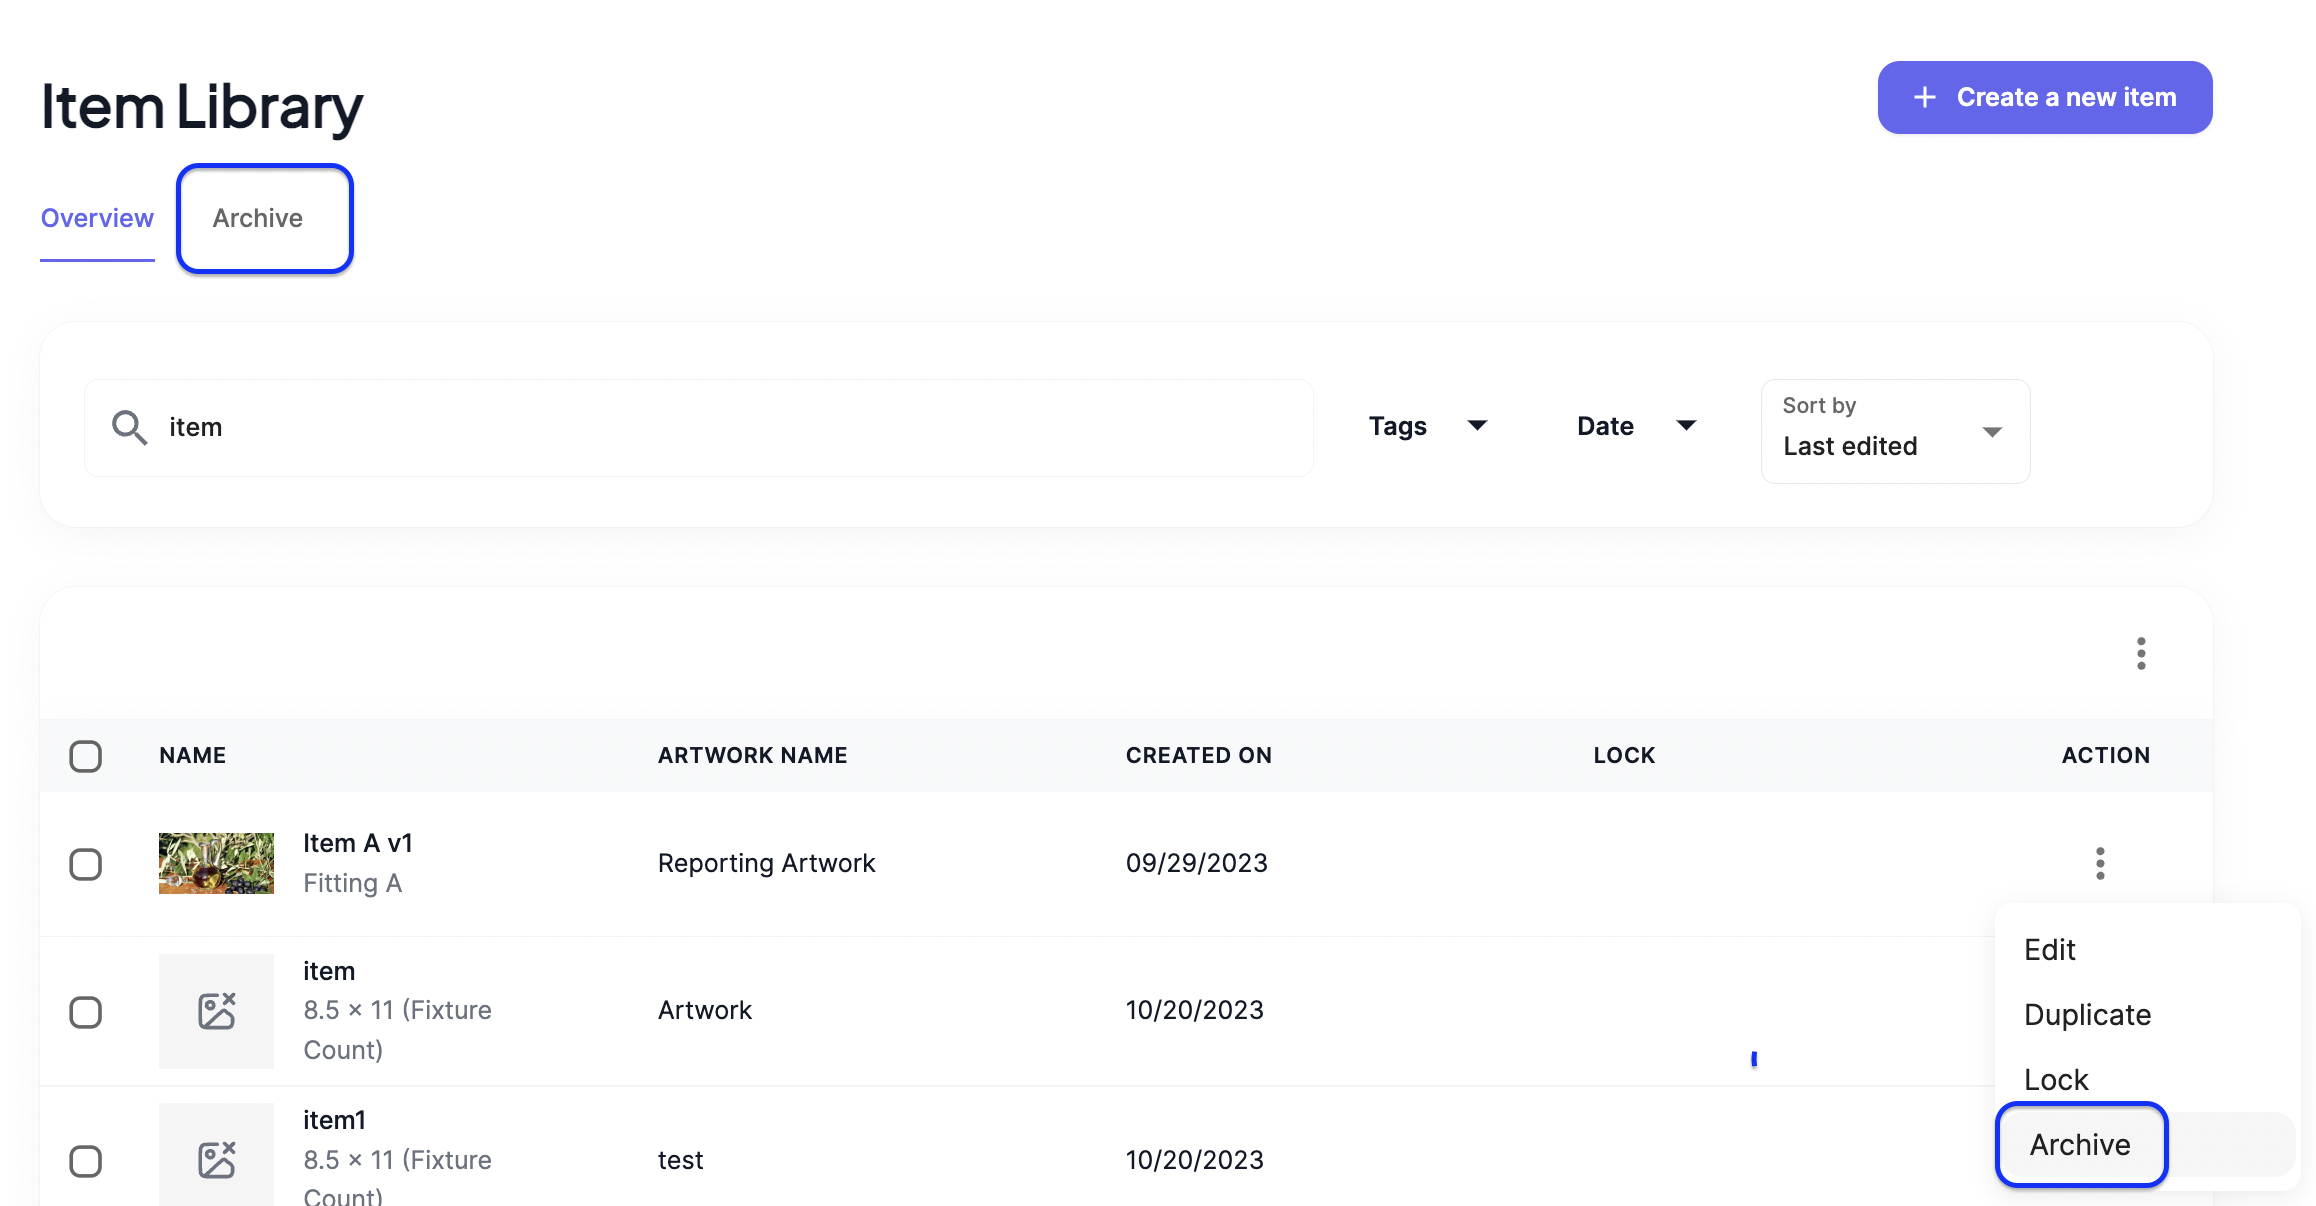The image size is (2316, 1206).
Task: Click the search field containing 'item'
Action: tap(700, 427)
